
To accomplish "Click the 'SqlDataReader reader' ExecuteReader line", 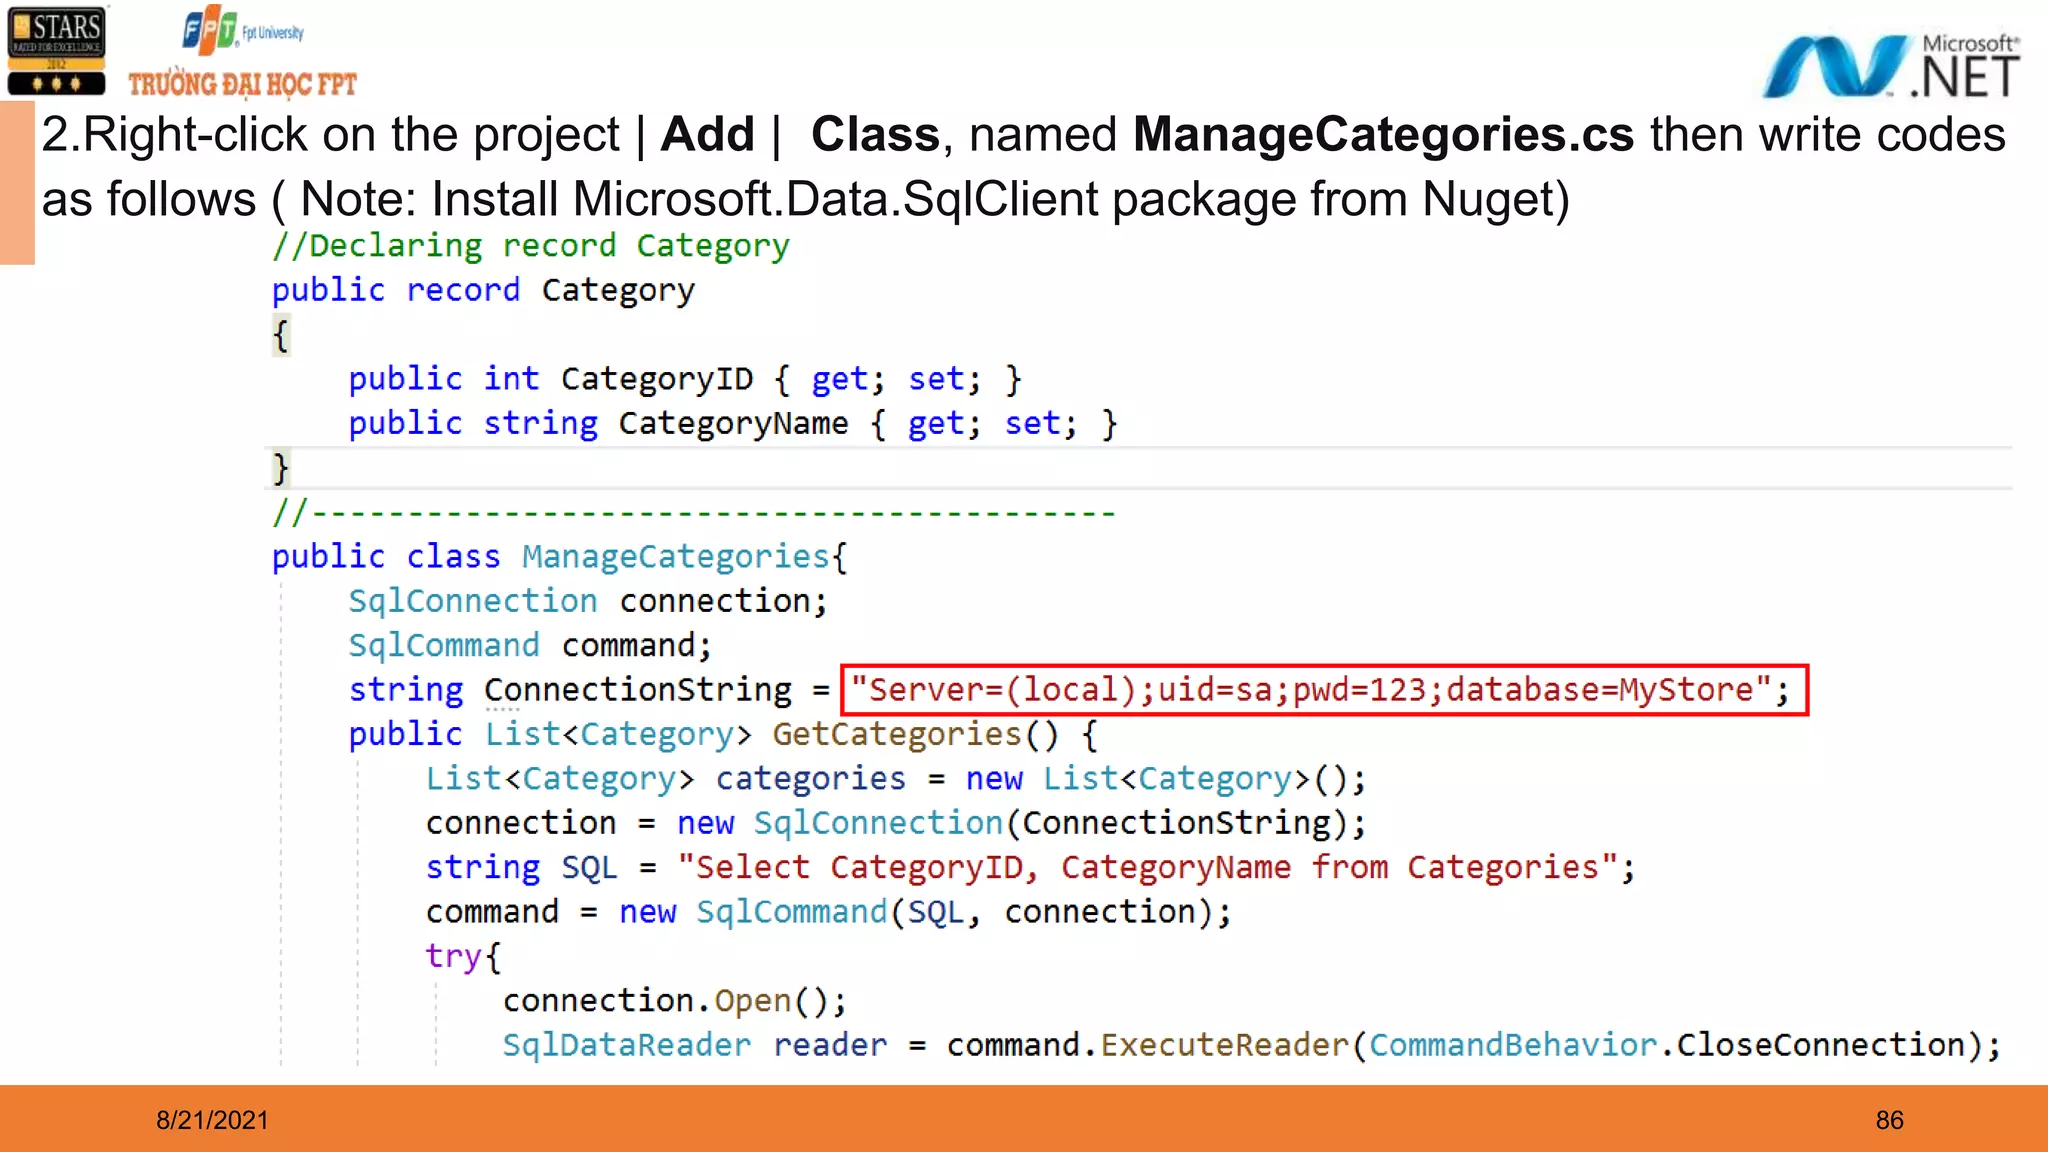I will (x=1252, y=1045).
